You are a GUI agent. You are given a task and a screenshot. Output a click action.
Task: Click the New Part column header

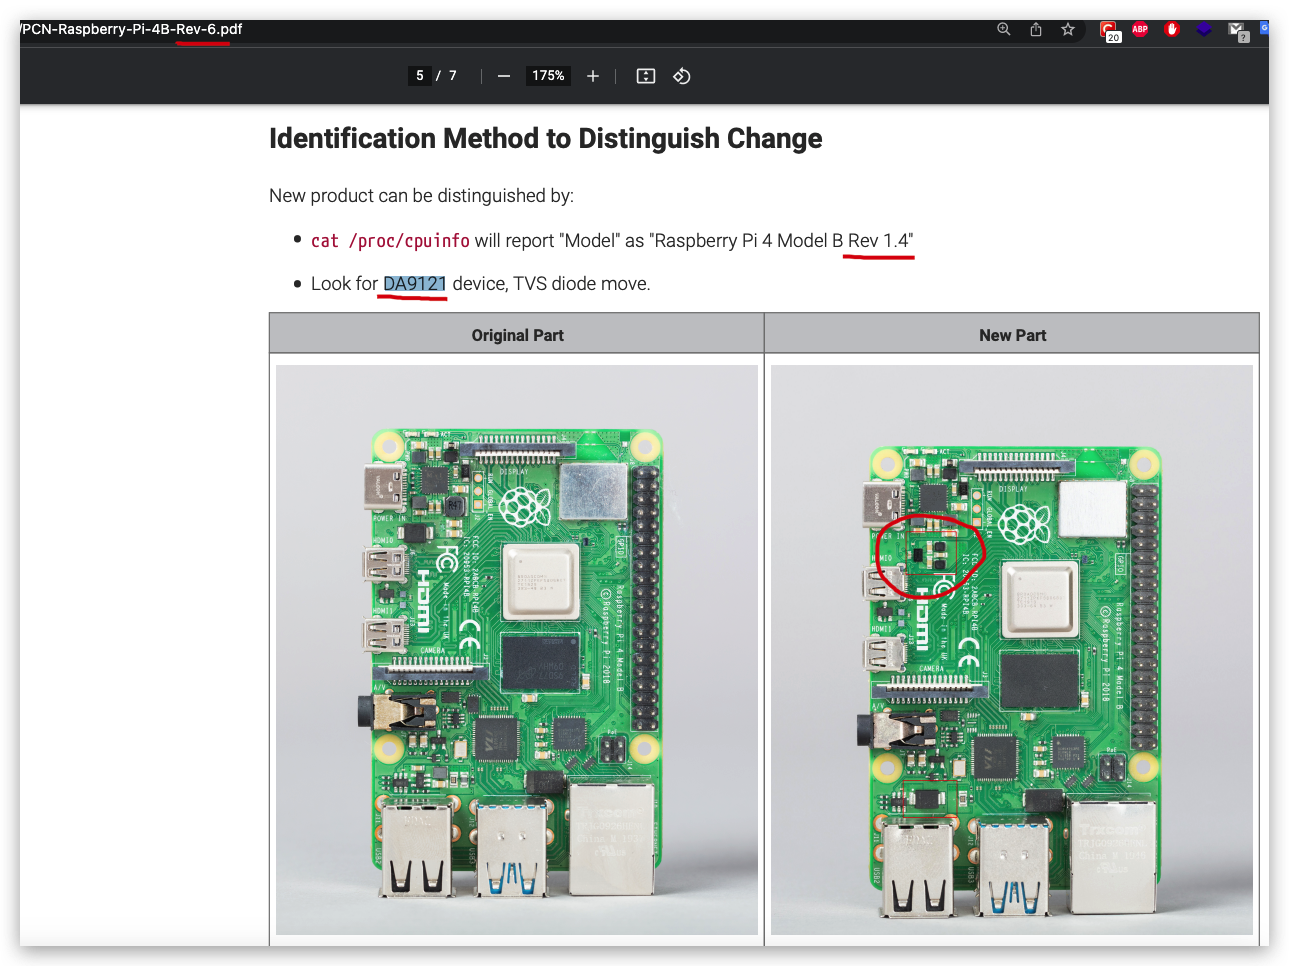1012,335
